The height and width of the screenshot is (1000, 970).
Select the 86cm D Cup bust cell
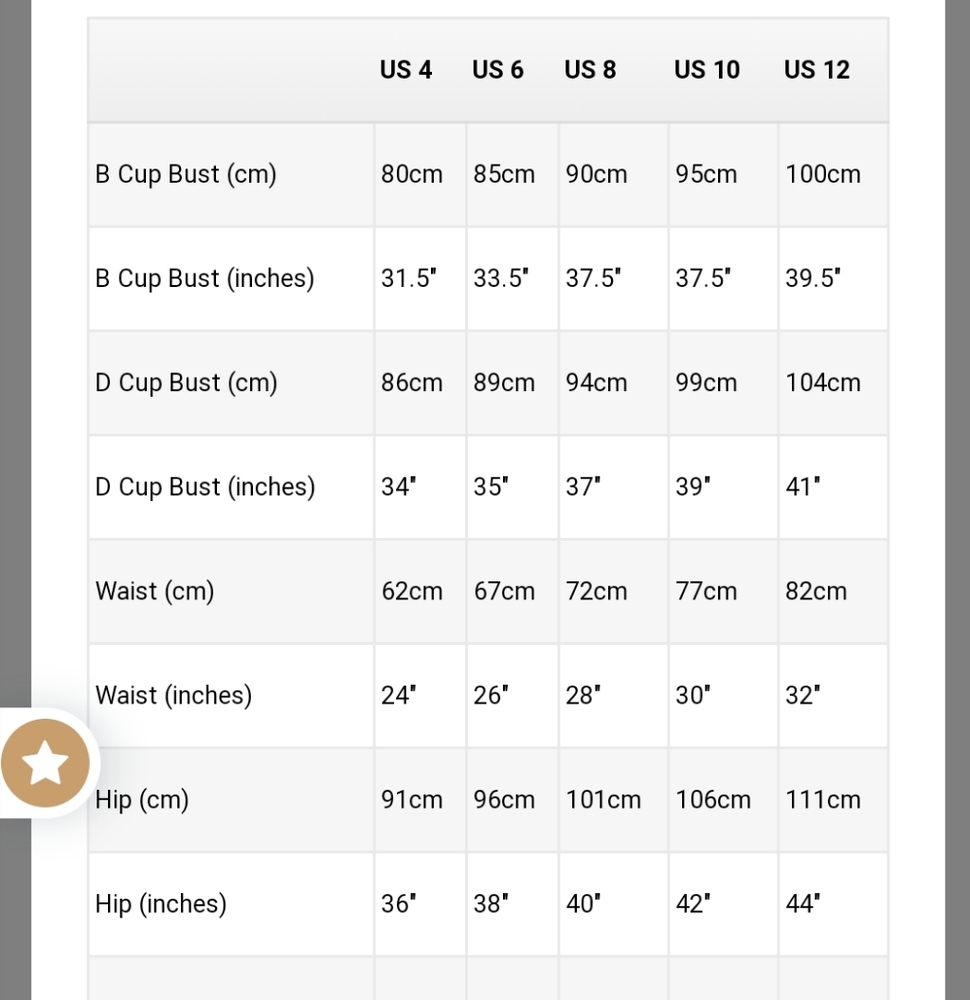[x=412, y=382]
